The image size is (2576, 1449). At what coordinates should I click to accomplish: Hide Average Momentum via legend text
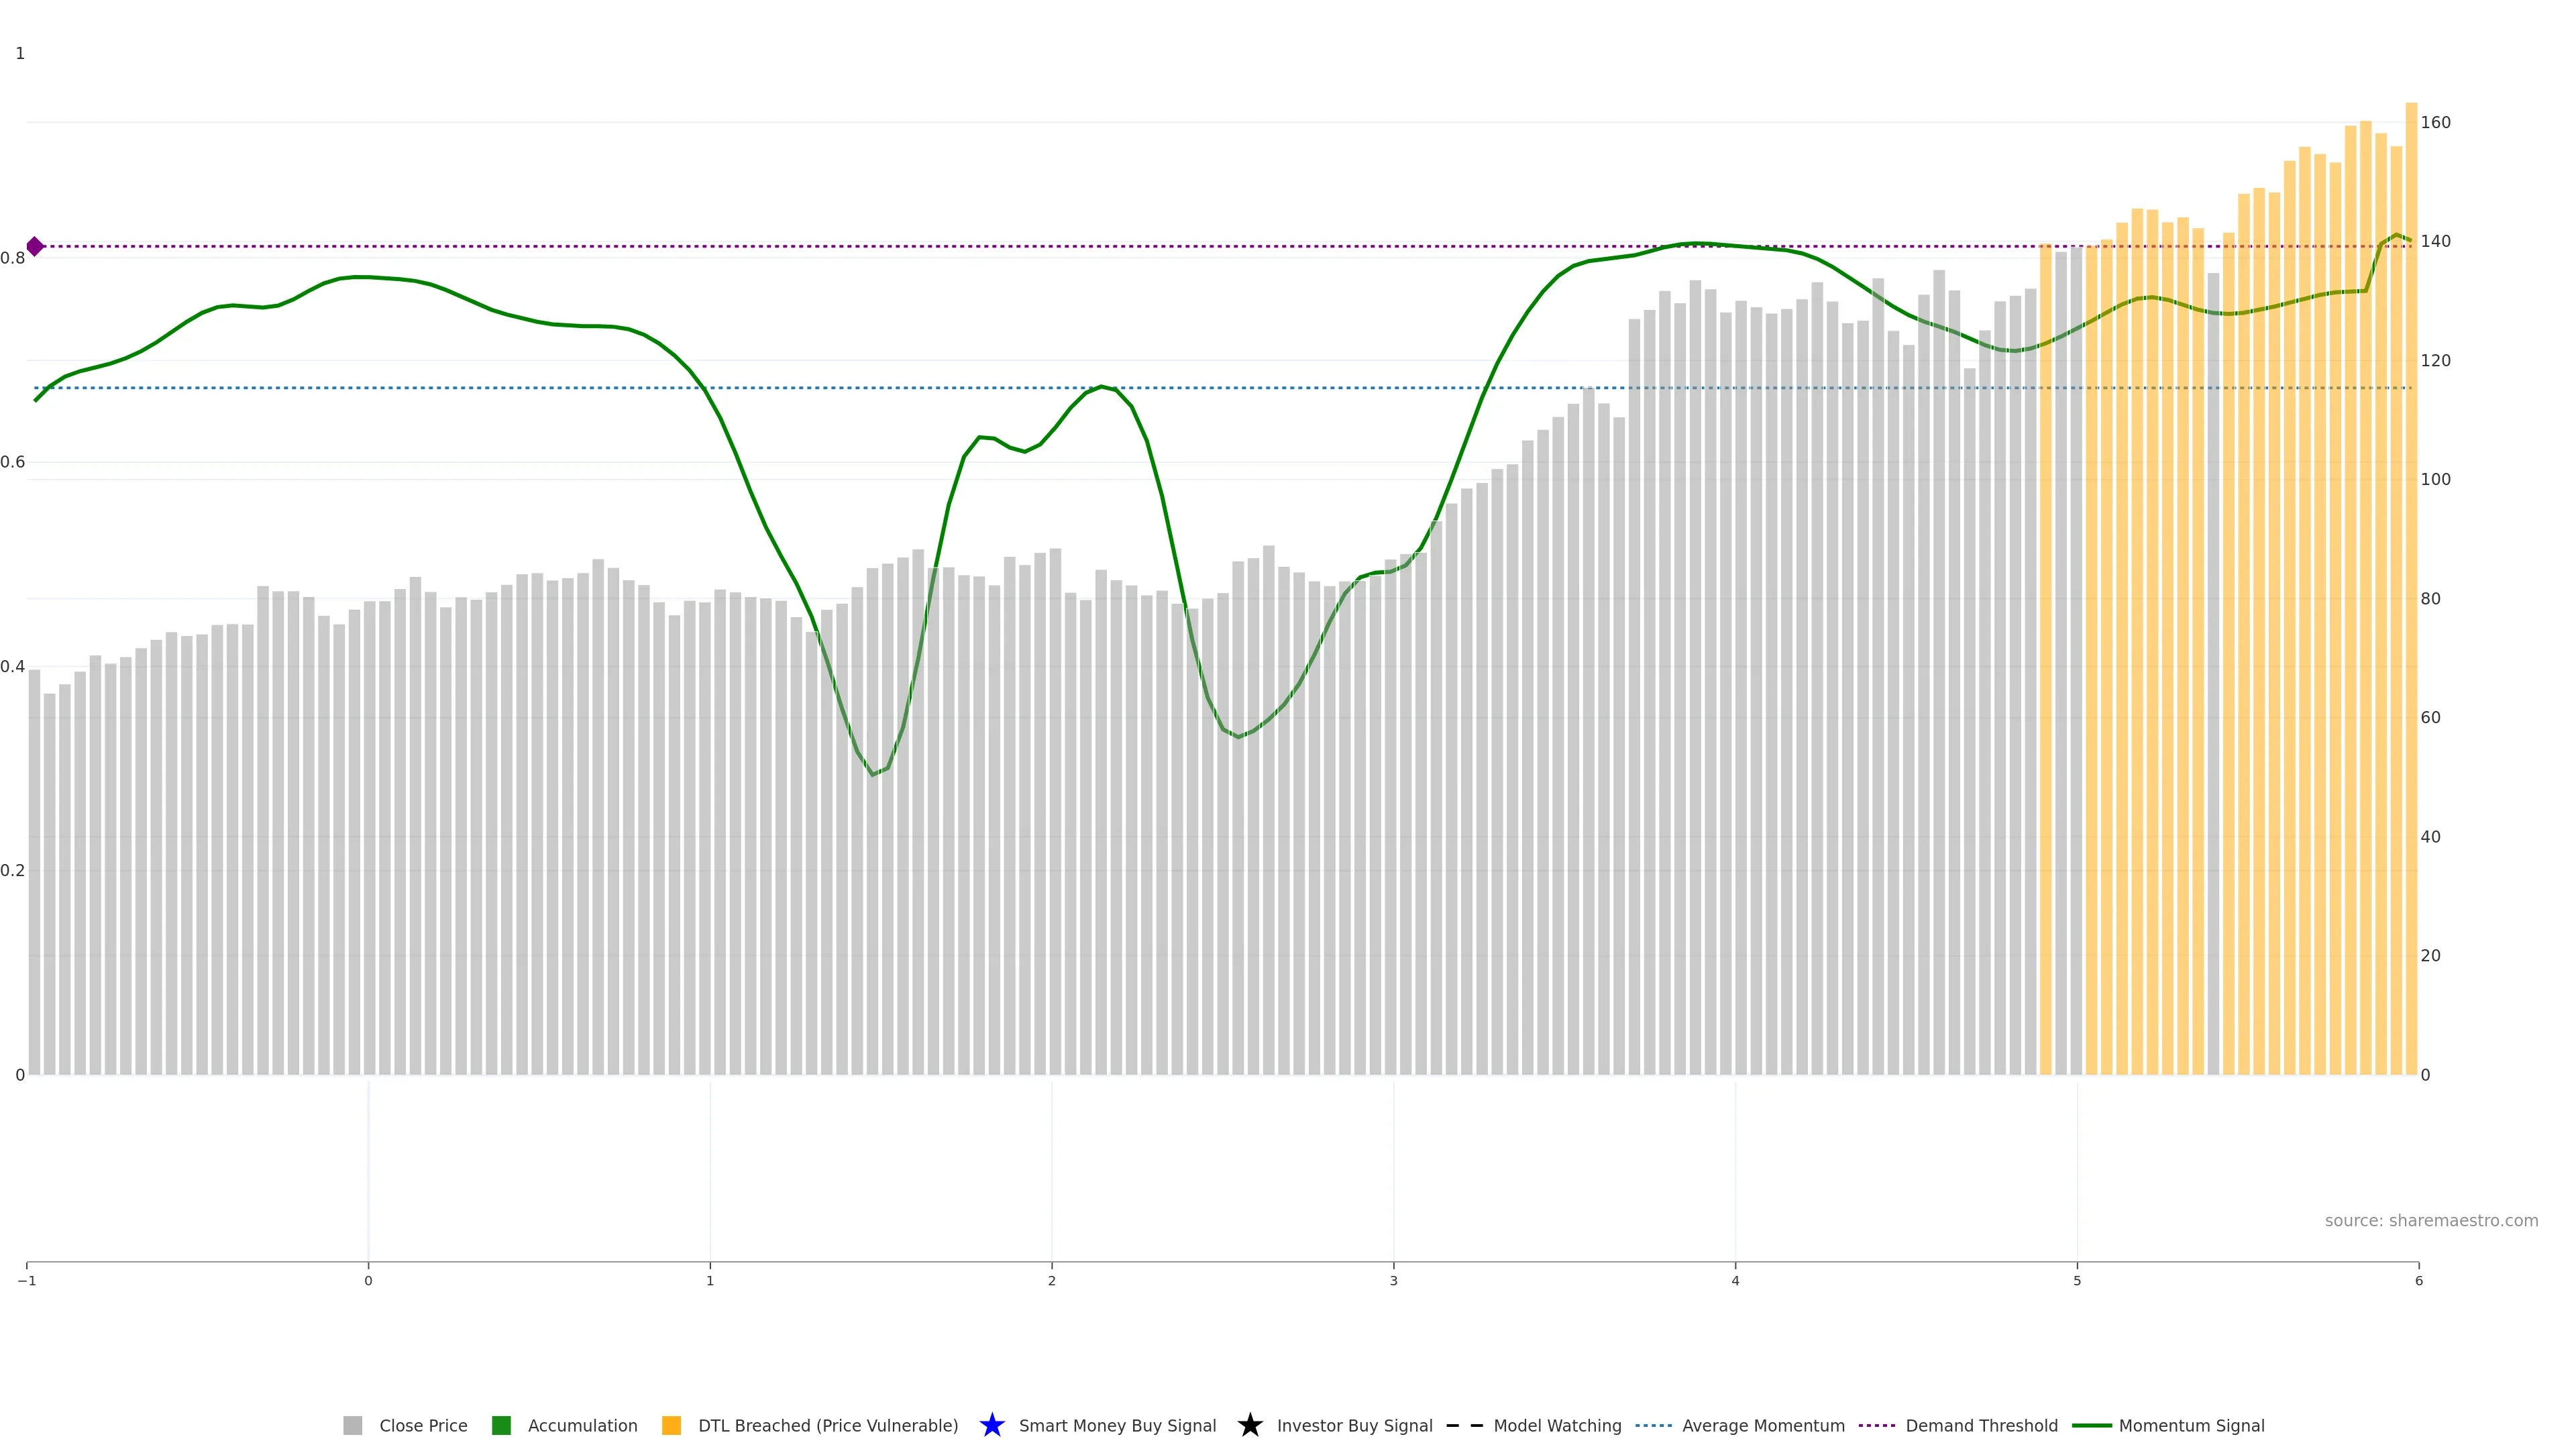point(1763,1425)
